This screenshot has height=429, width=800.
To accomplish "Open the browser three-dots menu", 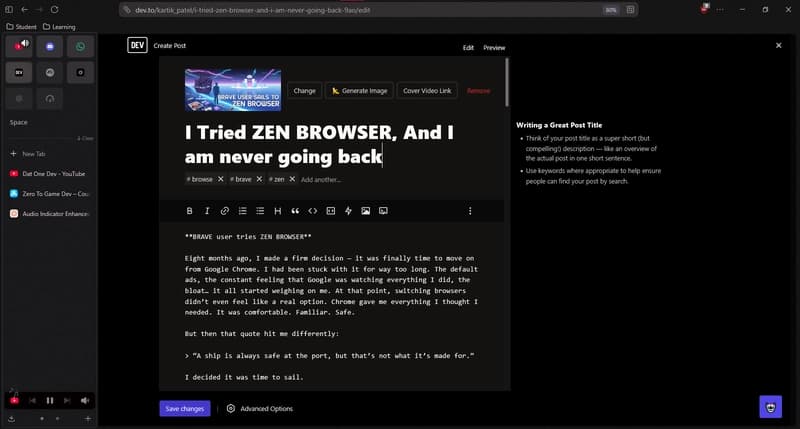I will (x=720, y=9).
